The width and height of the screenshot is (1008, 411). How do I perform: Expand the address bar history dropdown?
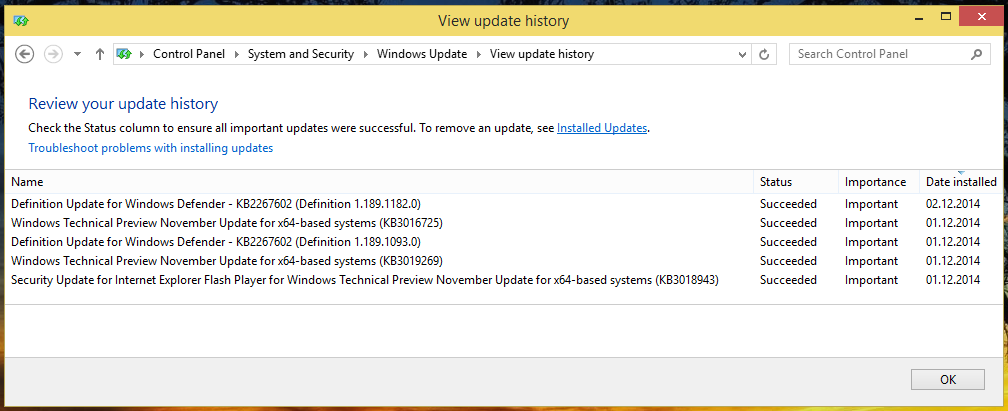click(x=743, y=54)
